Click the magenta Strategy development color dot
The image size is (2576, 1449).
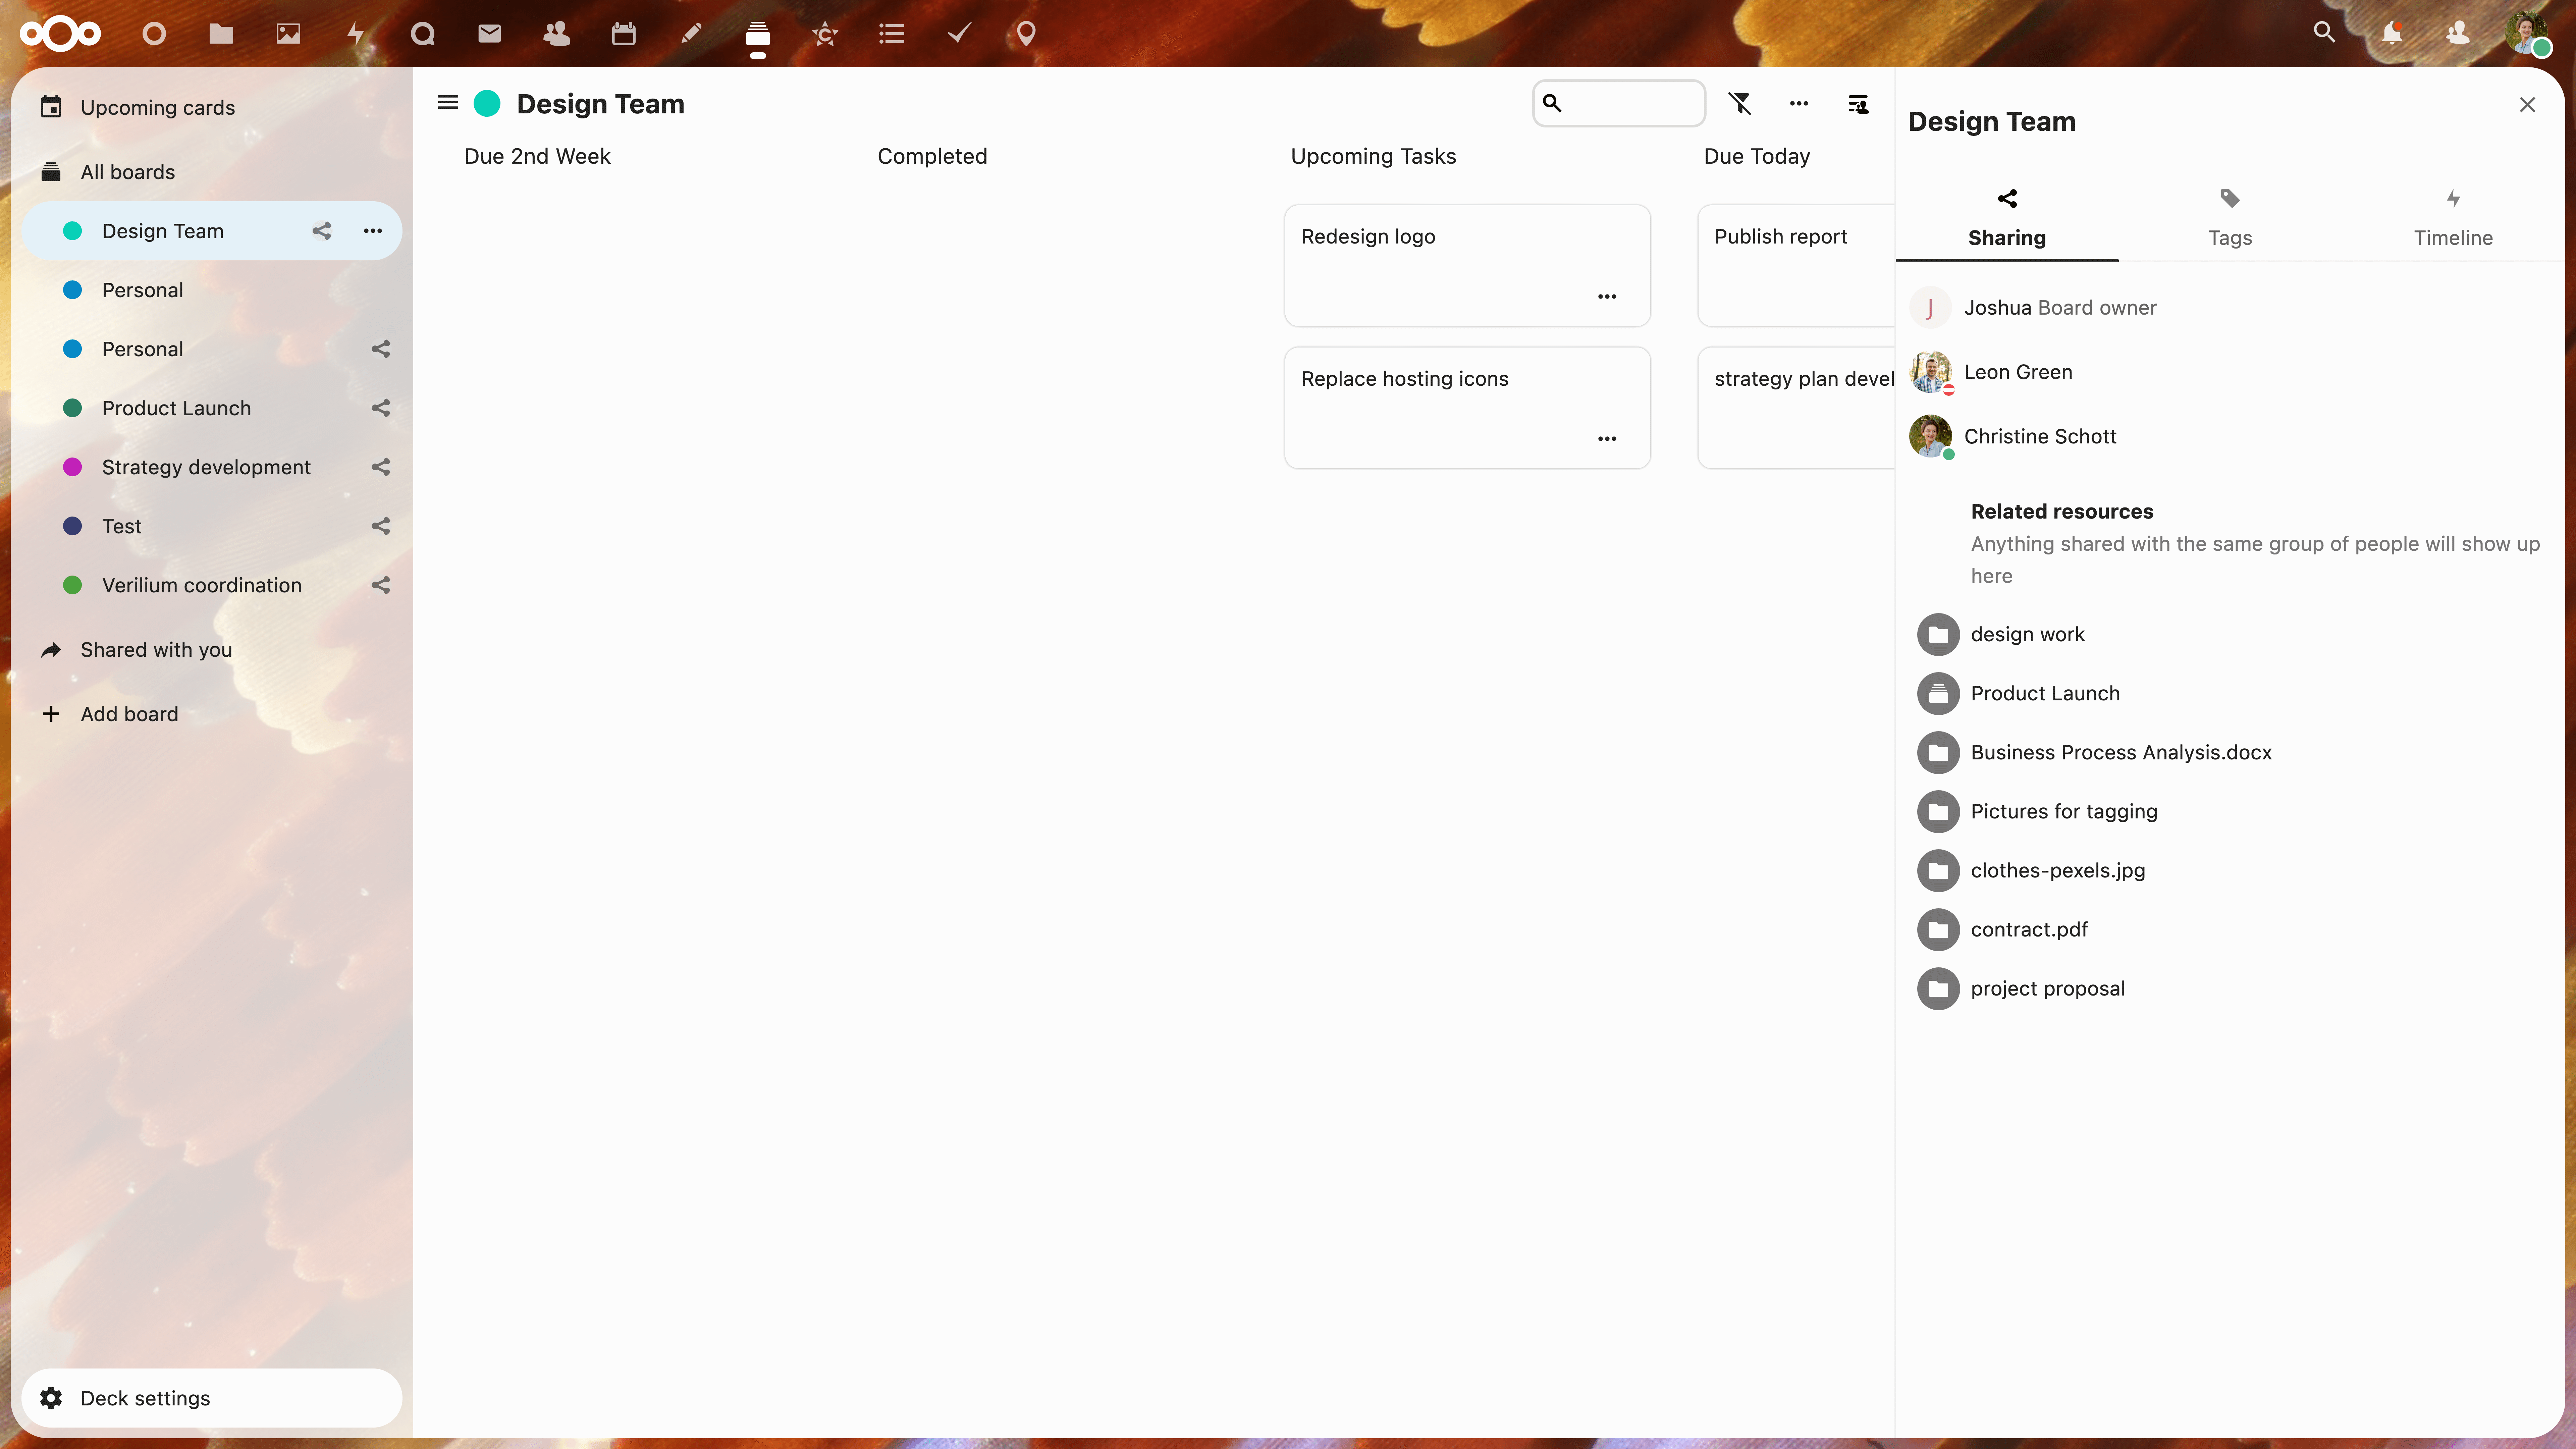72,467
